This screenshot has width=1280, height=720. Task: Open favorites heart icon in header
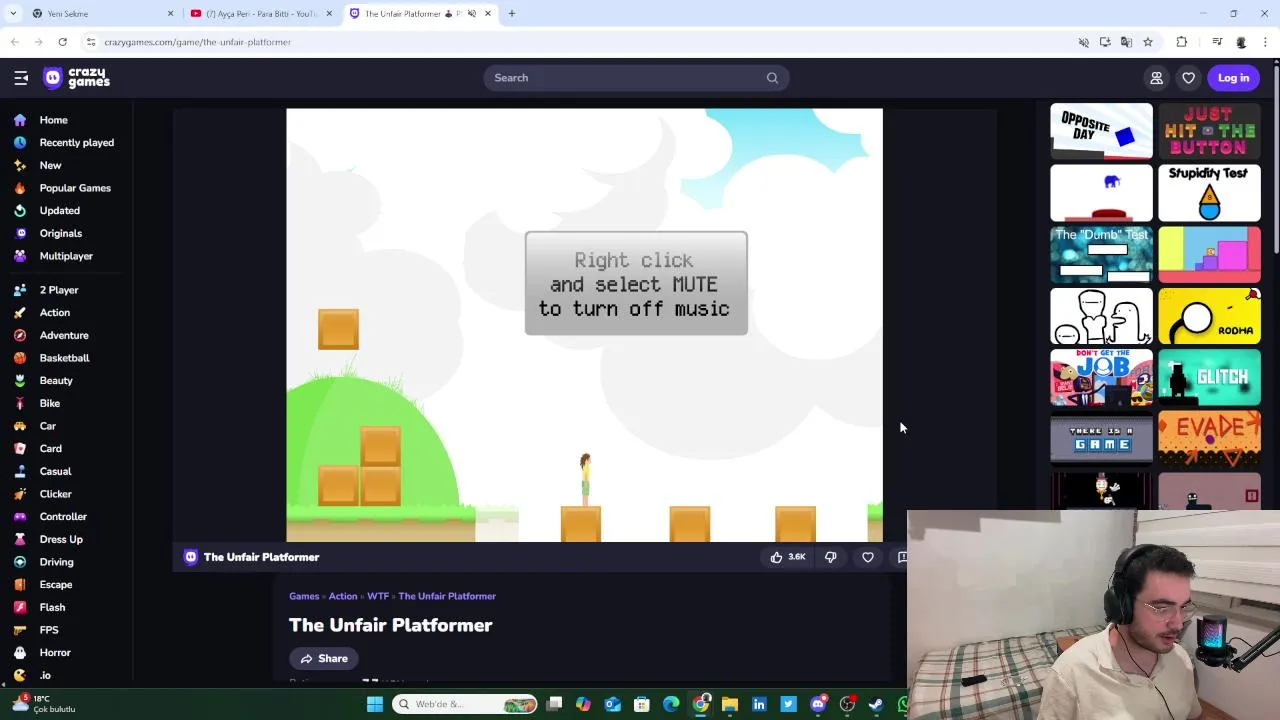click(x=1188, y=78)
